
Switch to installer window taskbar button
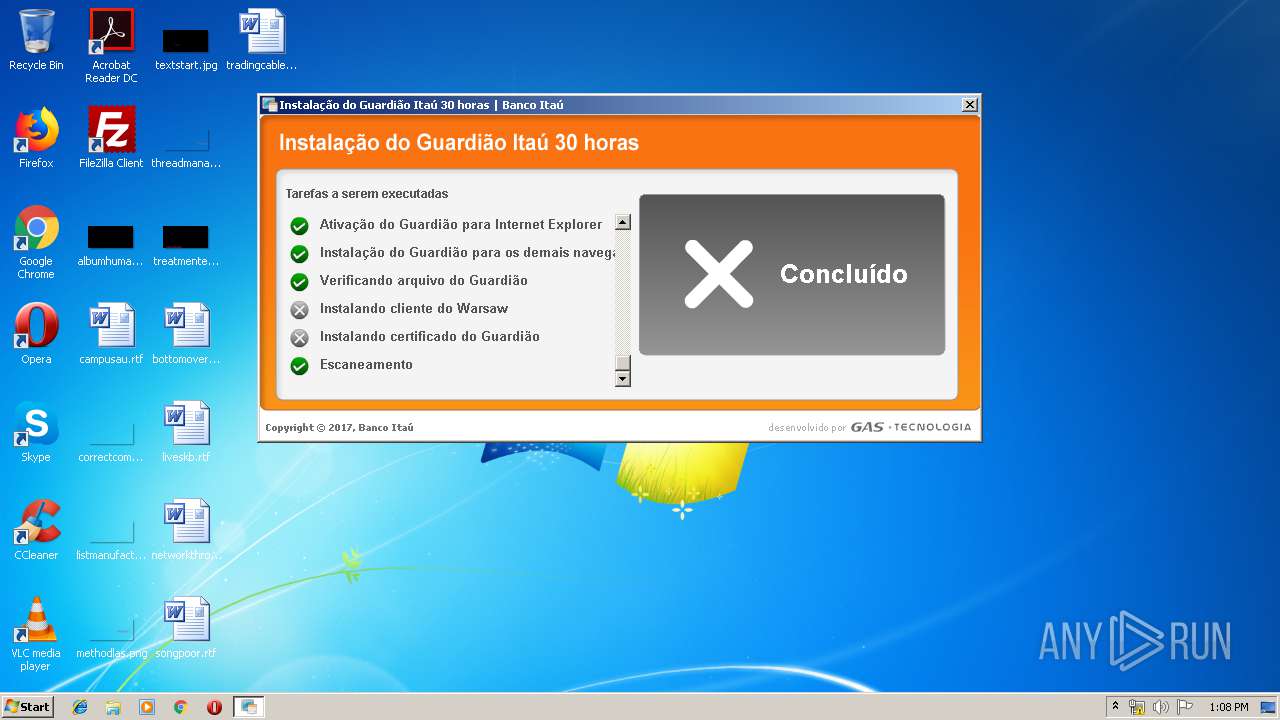[248, 707]
